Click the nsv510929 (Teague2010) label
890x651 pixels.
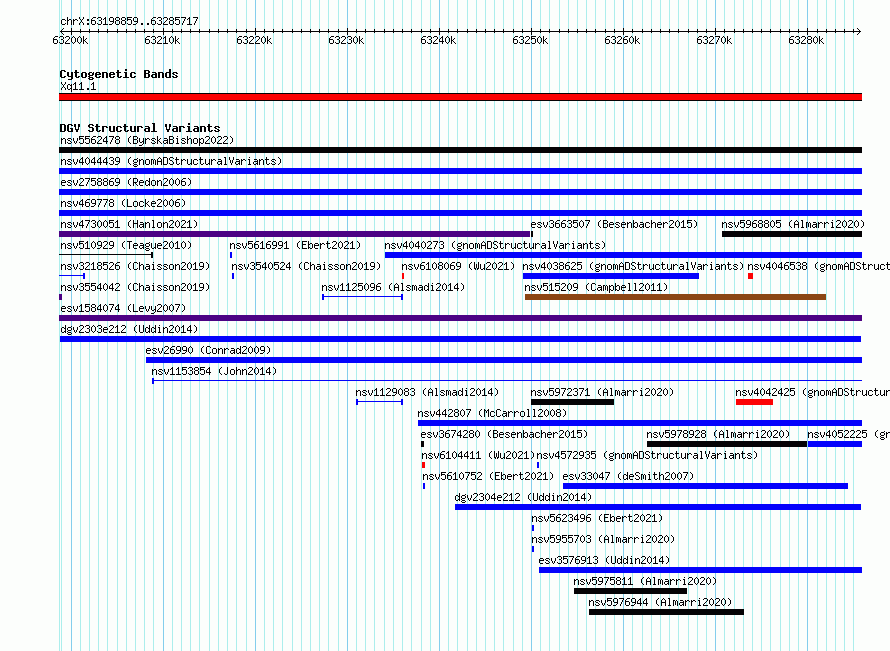(x=126, y=245)
